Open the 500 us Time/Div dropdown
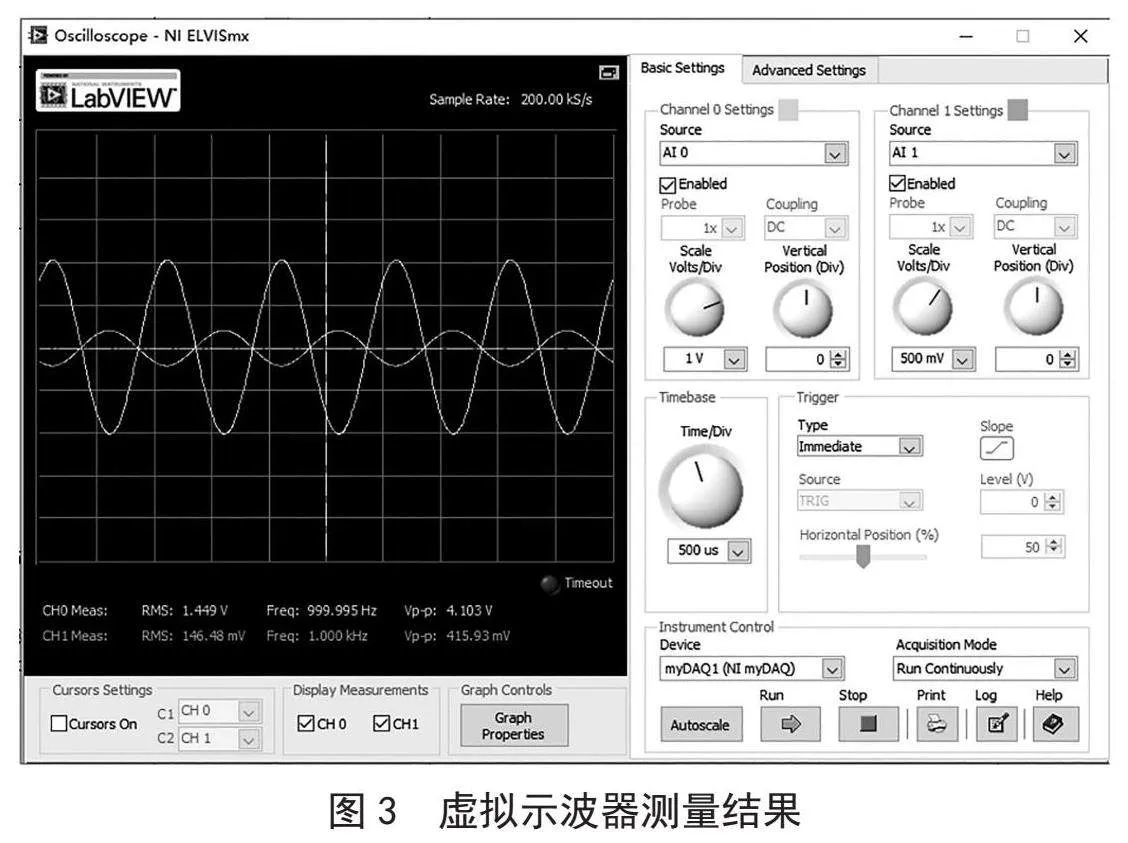Viewport: 1128px width, 843px height. 738,551
